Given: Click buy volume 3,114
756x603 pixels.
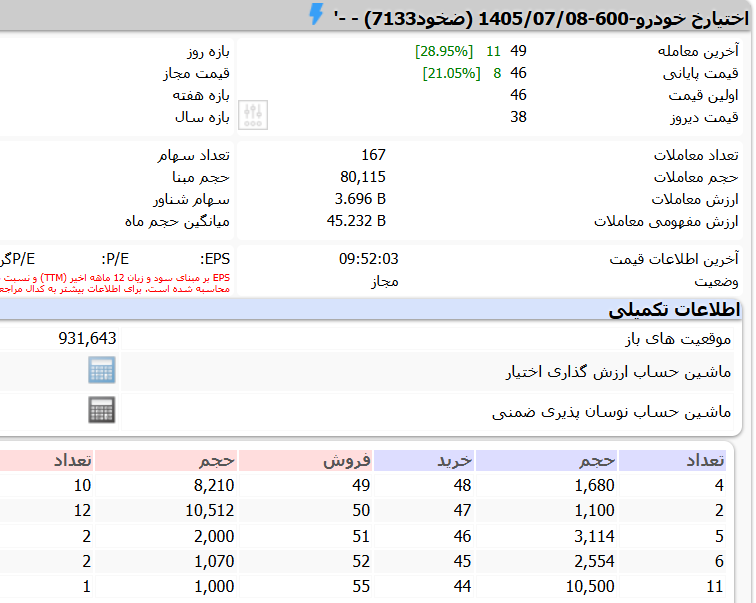Looking at the screenshot, I should (594, 536).
